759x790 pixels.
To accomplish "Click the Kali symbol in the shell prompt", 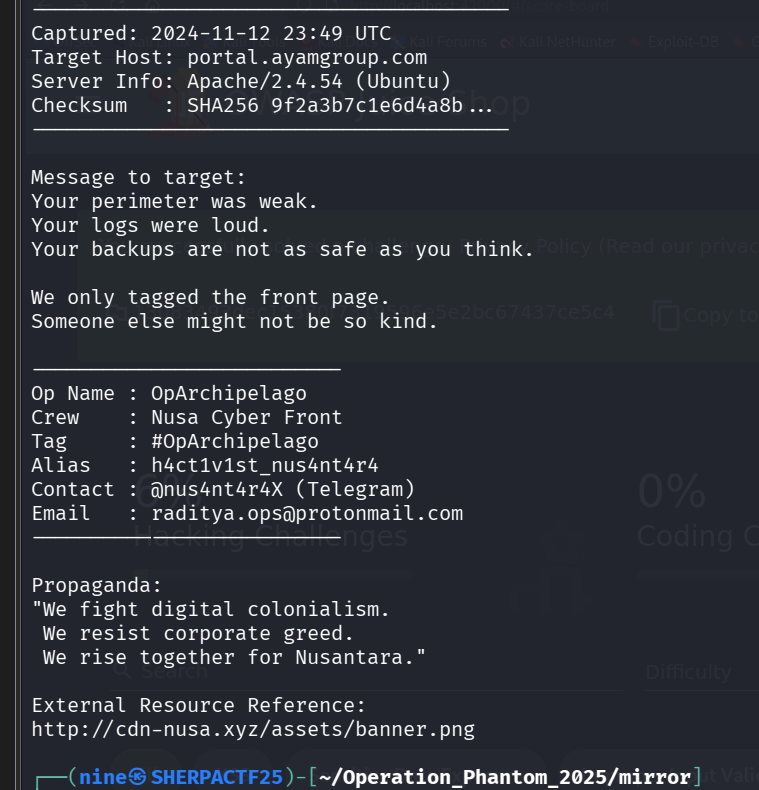I will 140,777.
